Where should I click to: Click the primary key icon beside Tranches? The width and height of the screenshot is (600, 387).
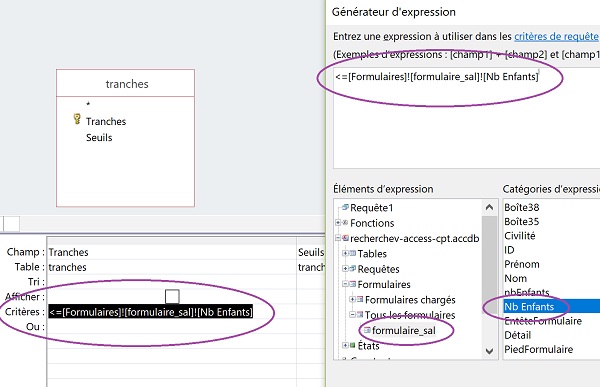[77, 119]
